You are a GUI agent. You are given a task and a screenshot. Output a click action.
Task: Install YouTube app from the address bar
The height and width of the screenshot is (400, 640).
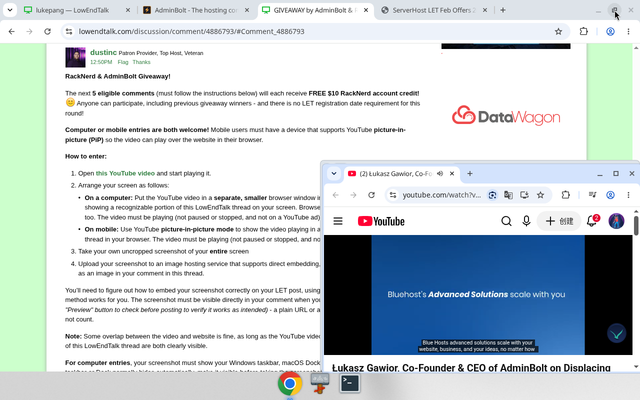pyautogui.click(x=524, y=195)
